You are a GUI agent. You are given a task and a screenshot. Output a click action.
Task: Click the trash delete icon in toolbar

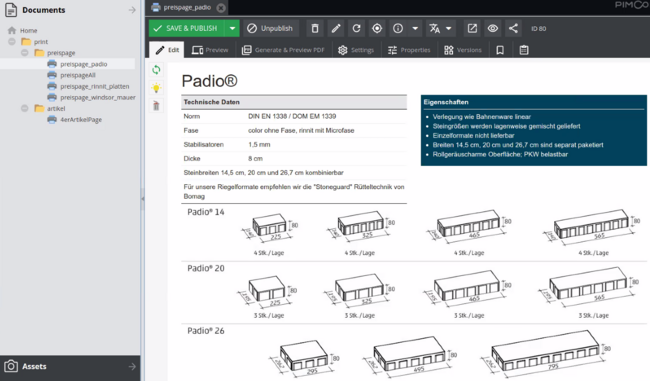click(x=315, y=29)
